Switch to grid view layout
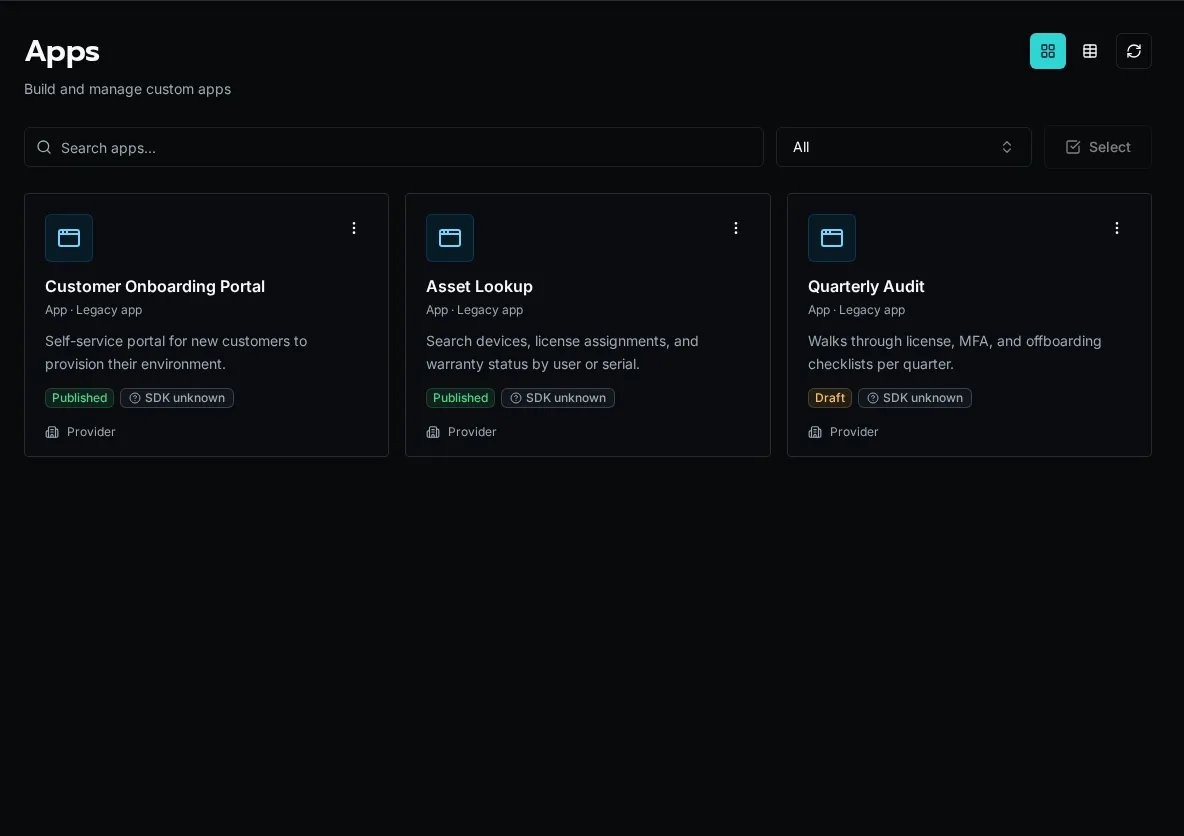The image size is (1184, 836). click(x=1047, y=51)
